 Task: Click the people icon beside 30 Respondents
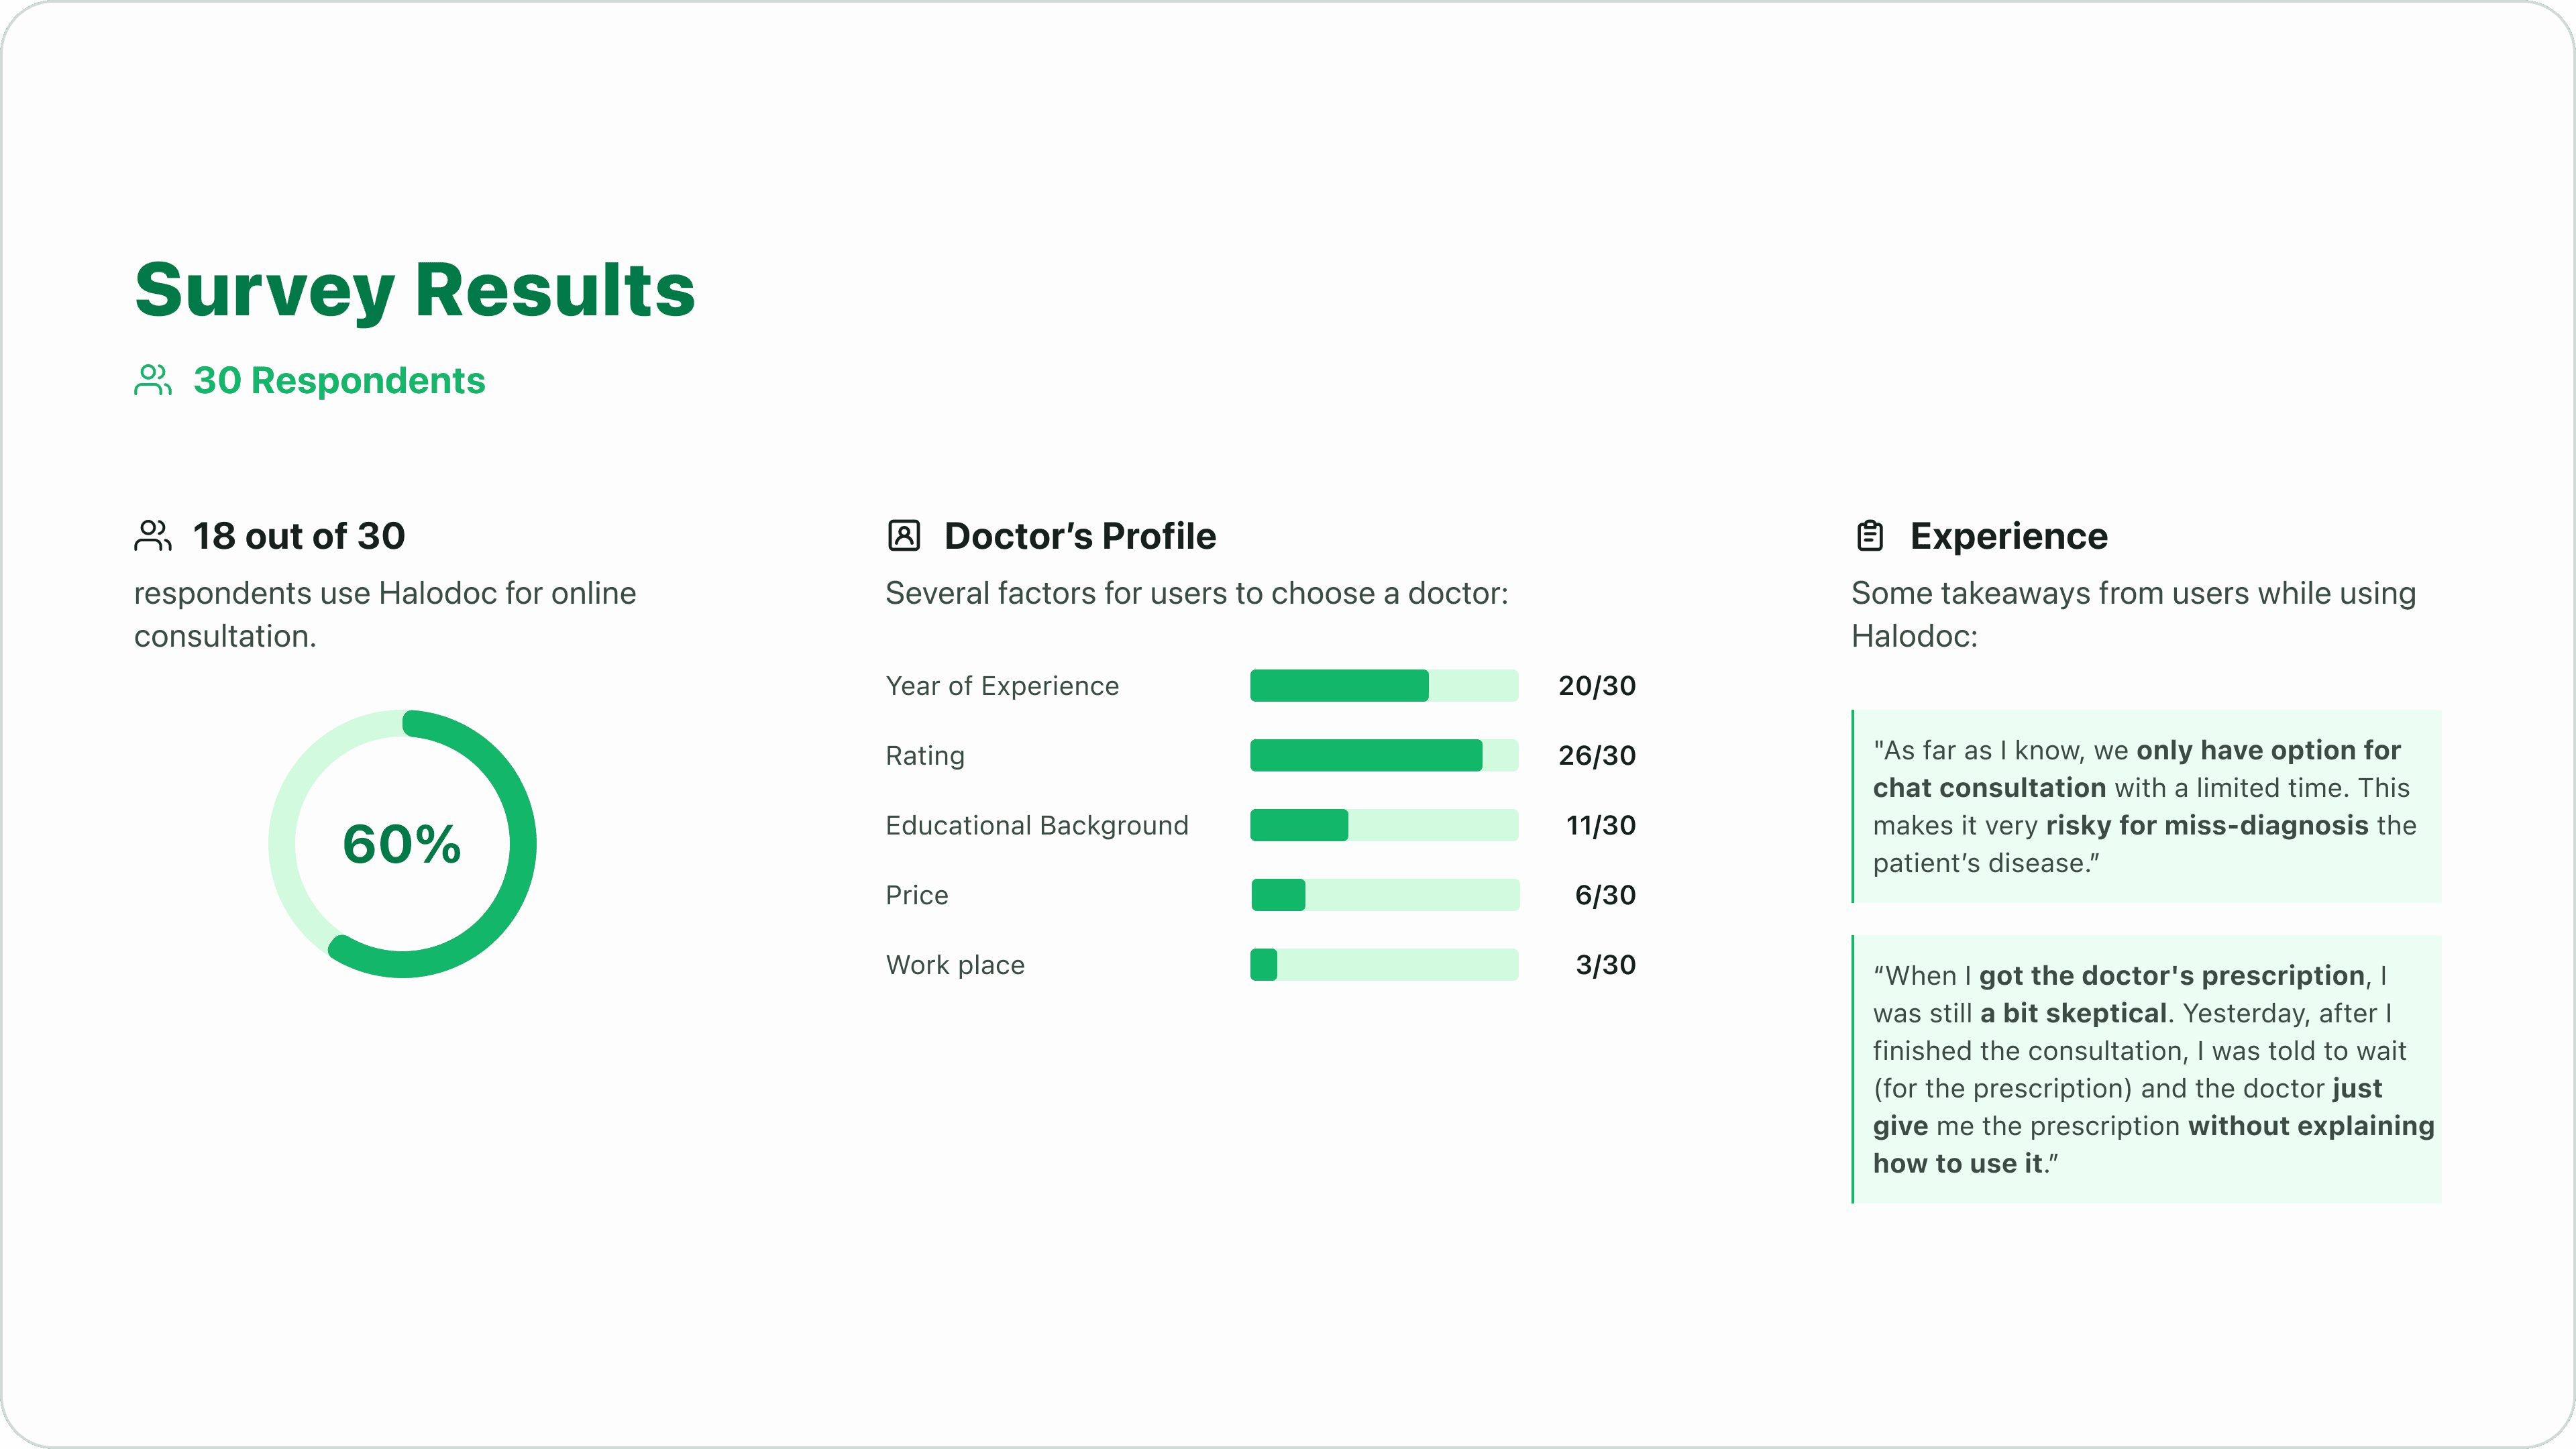(x=153, y=380)
